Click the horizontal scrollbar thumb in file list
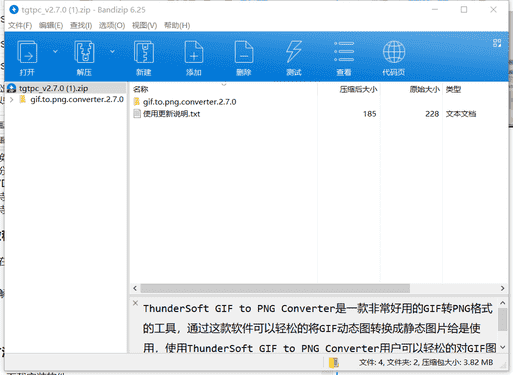 (x=275, y=288)
